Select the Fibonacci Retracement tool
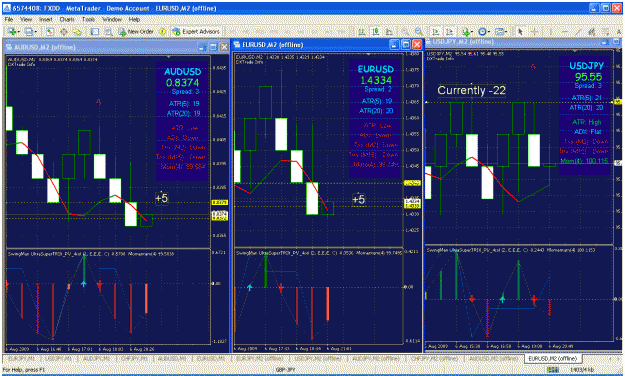 coord(605,31)
